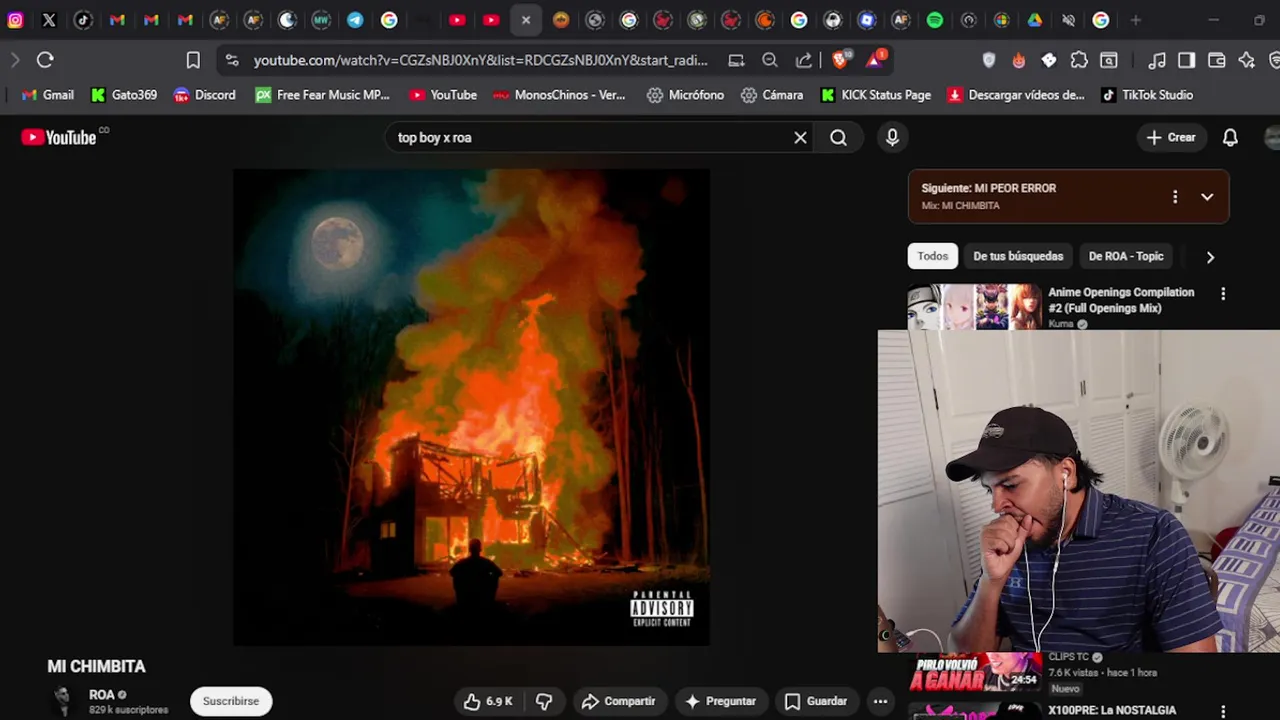The image size is (1280, 720).
Task: Close the active YouTube tab
Action: click(x=525, y=20)
